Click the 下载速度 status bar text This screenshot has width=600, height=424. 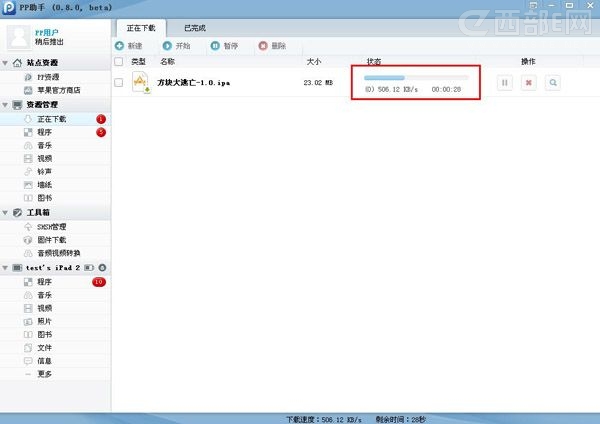tap(324, 419)
